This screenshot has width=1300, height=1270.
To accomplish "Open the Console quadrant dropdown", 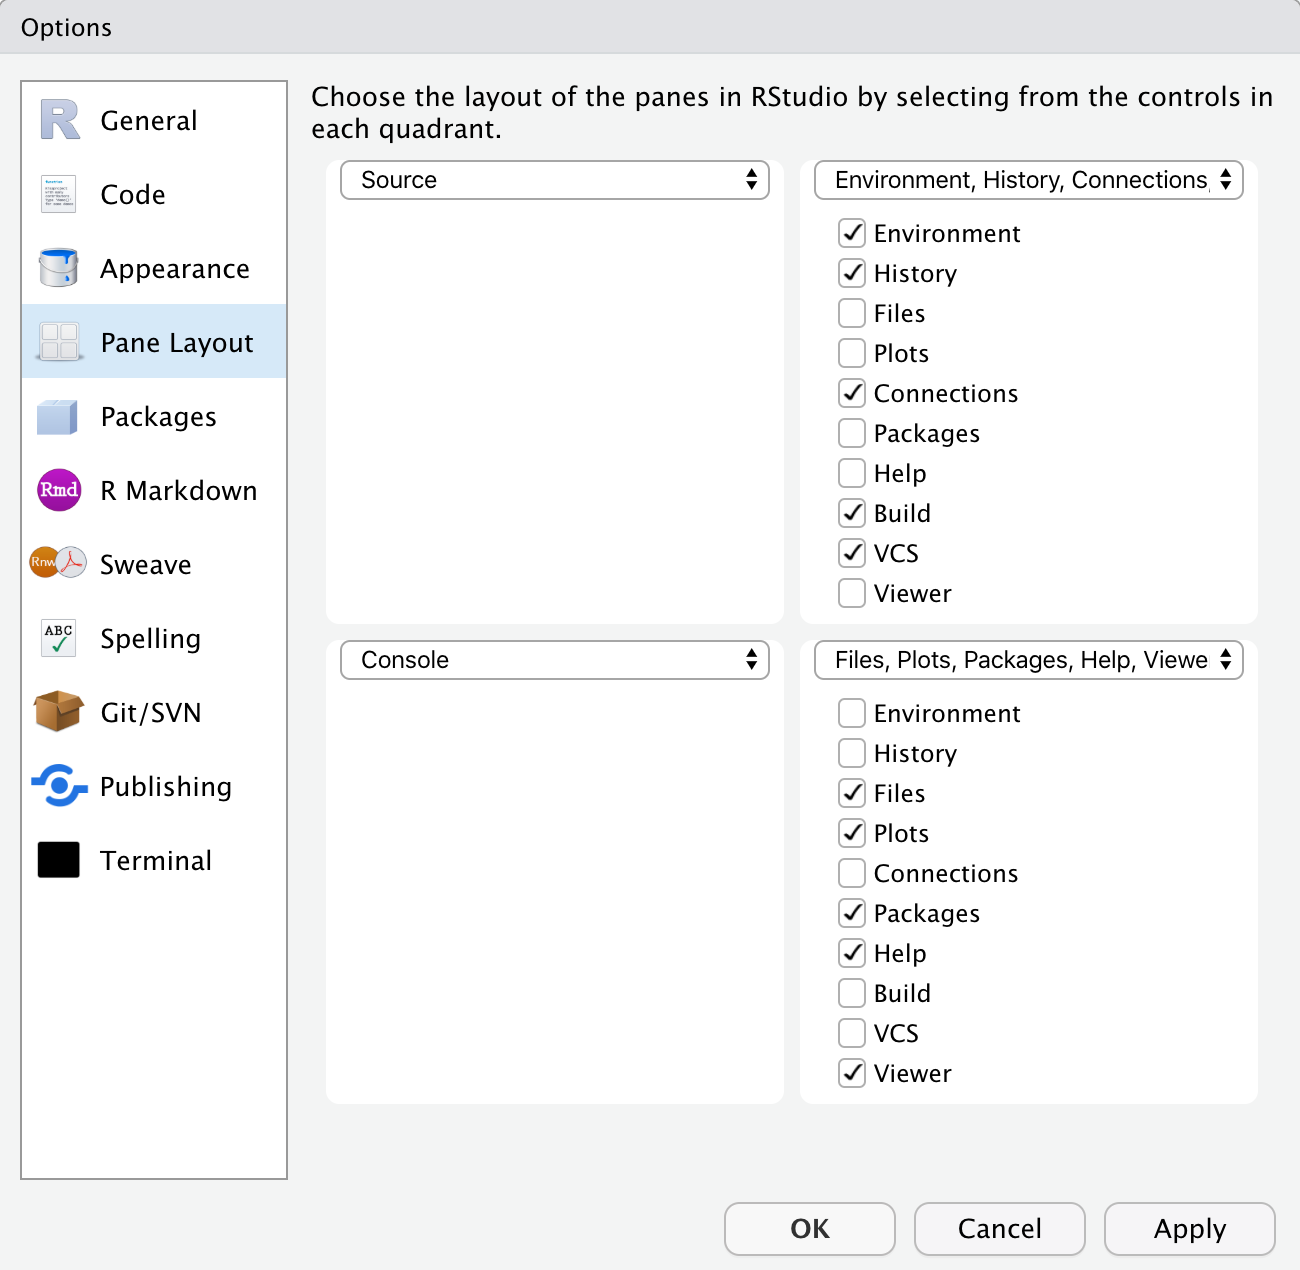I will (554, 660).
